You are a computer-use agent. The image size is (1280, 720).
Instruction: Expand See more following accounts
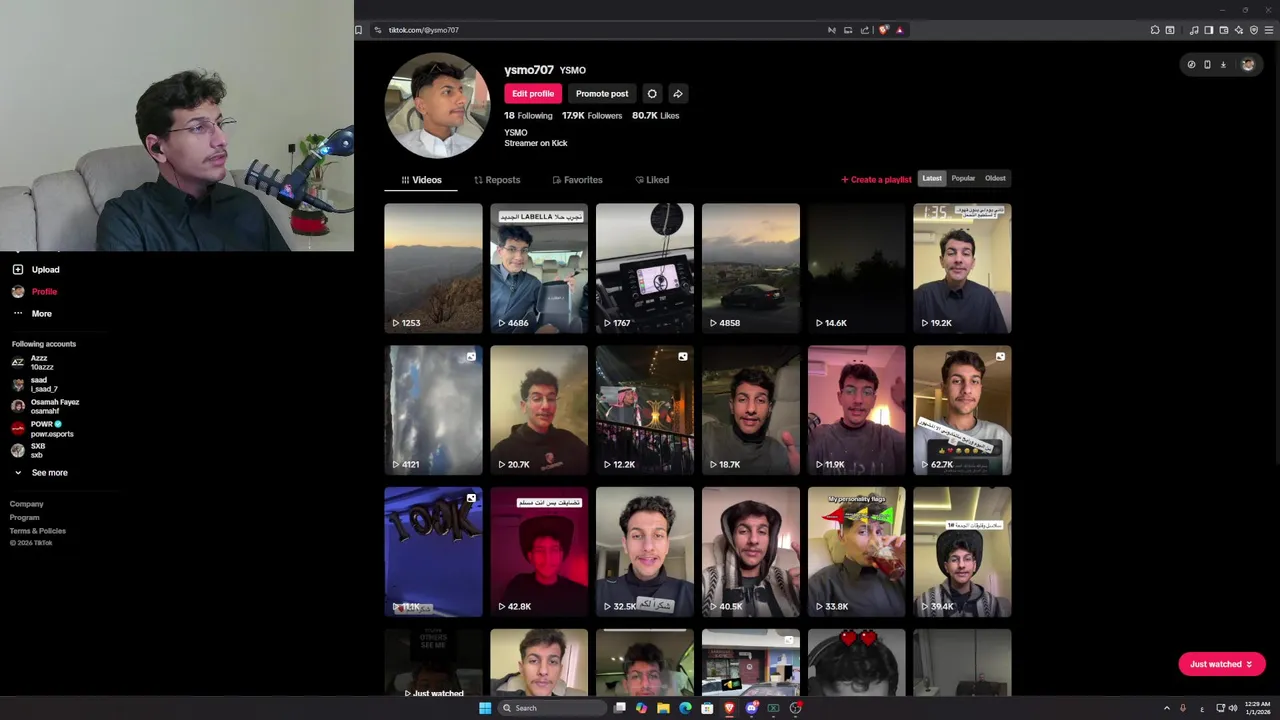click(40, 472)
